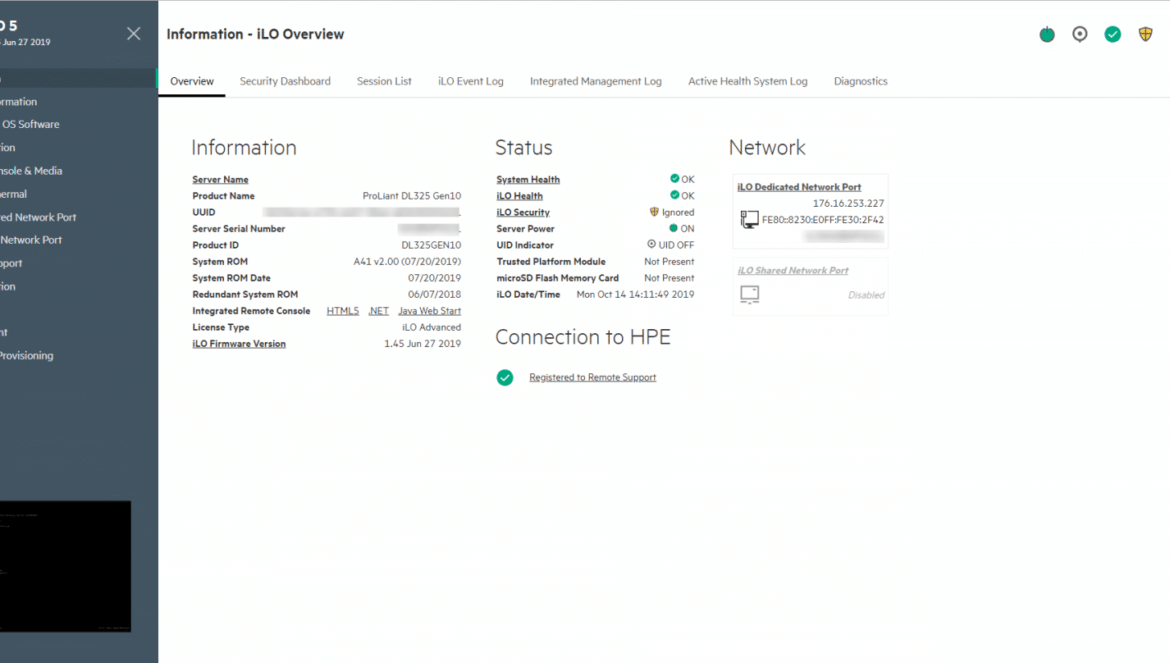The image size is (1170, 663).
Task: Click green check icon beside Registered to Remote Support
Action: click(x=505, y=377)
